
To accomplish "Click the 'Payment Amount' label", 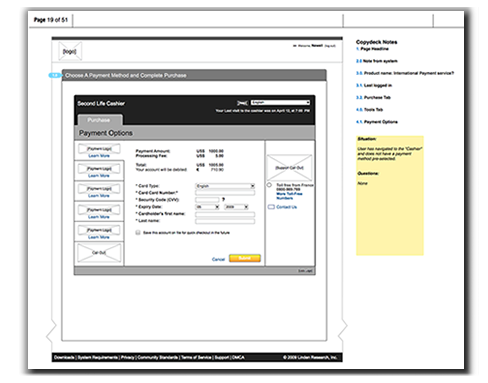I will pos(153,151).
